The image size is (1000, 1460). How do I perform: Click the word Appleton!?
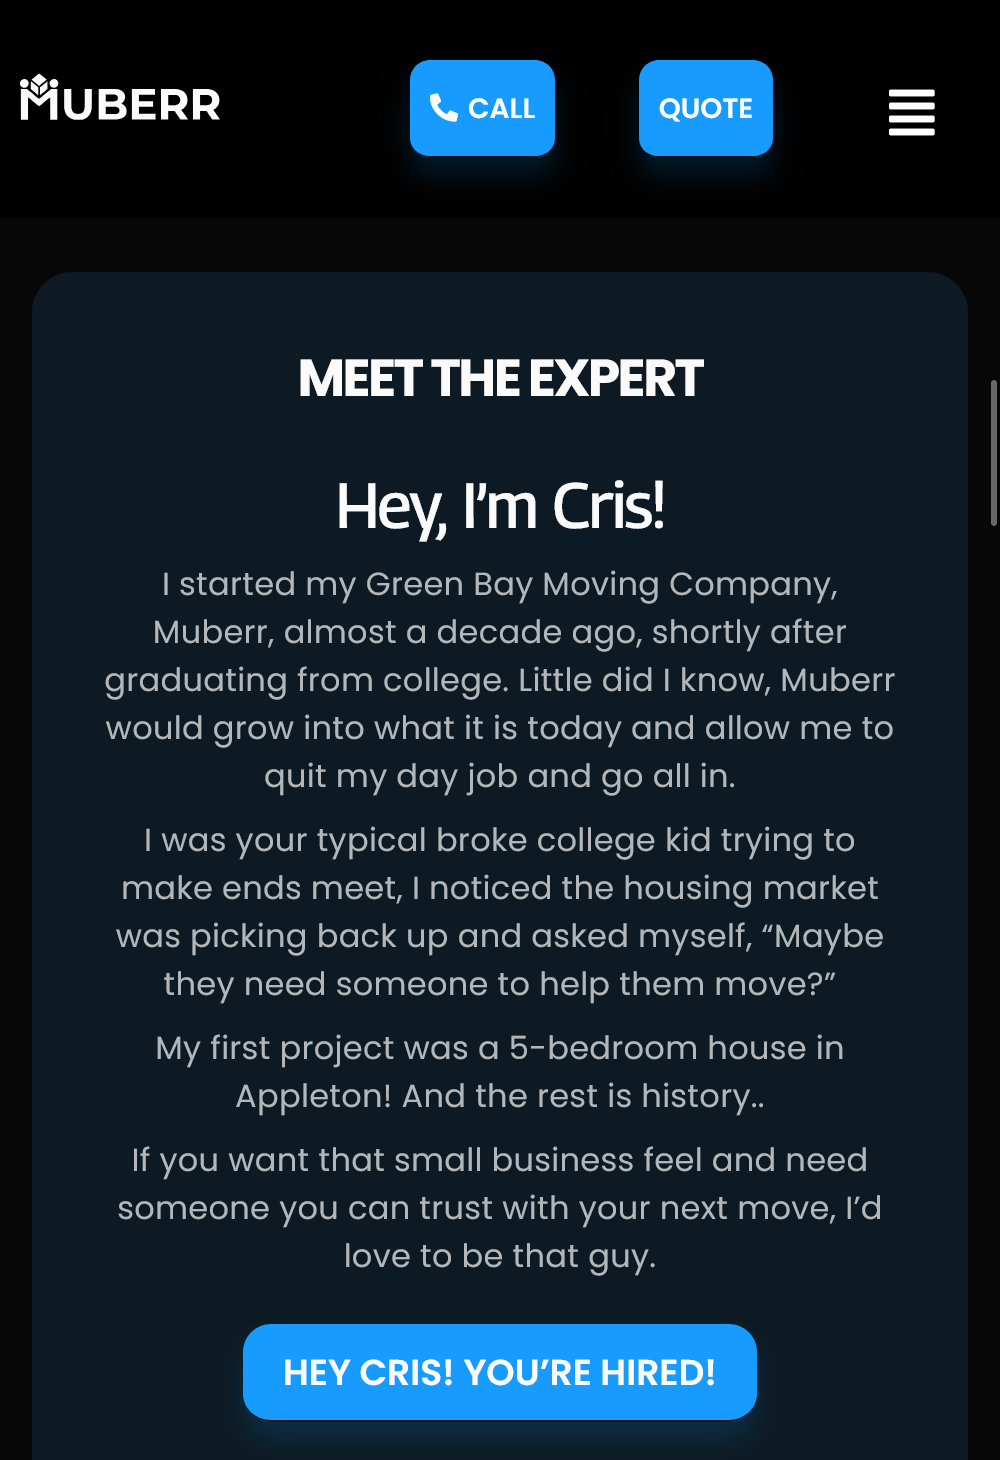pyautogui.click(x=313, y=1096)
